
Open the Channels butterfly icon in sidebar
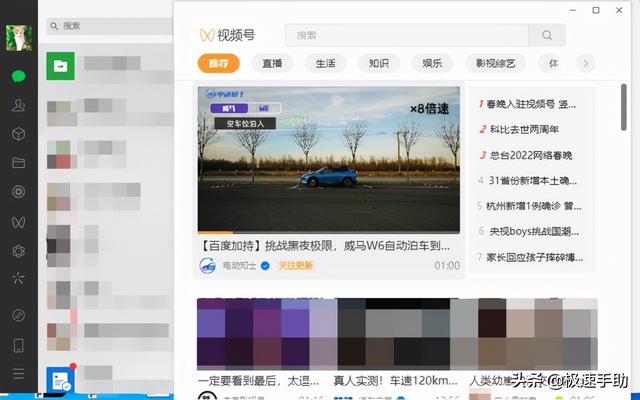[18, 222]
